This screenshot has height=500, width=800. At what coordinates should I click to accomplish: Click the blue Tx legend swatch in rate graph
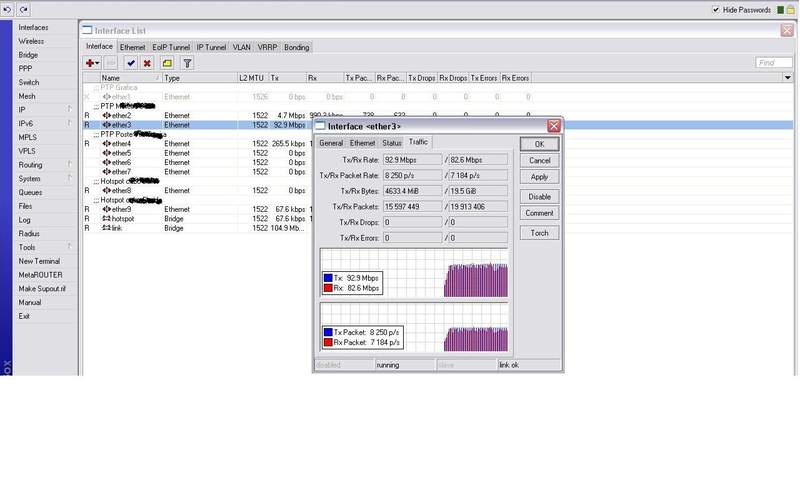click(x=328, y=278)
